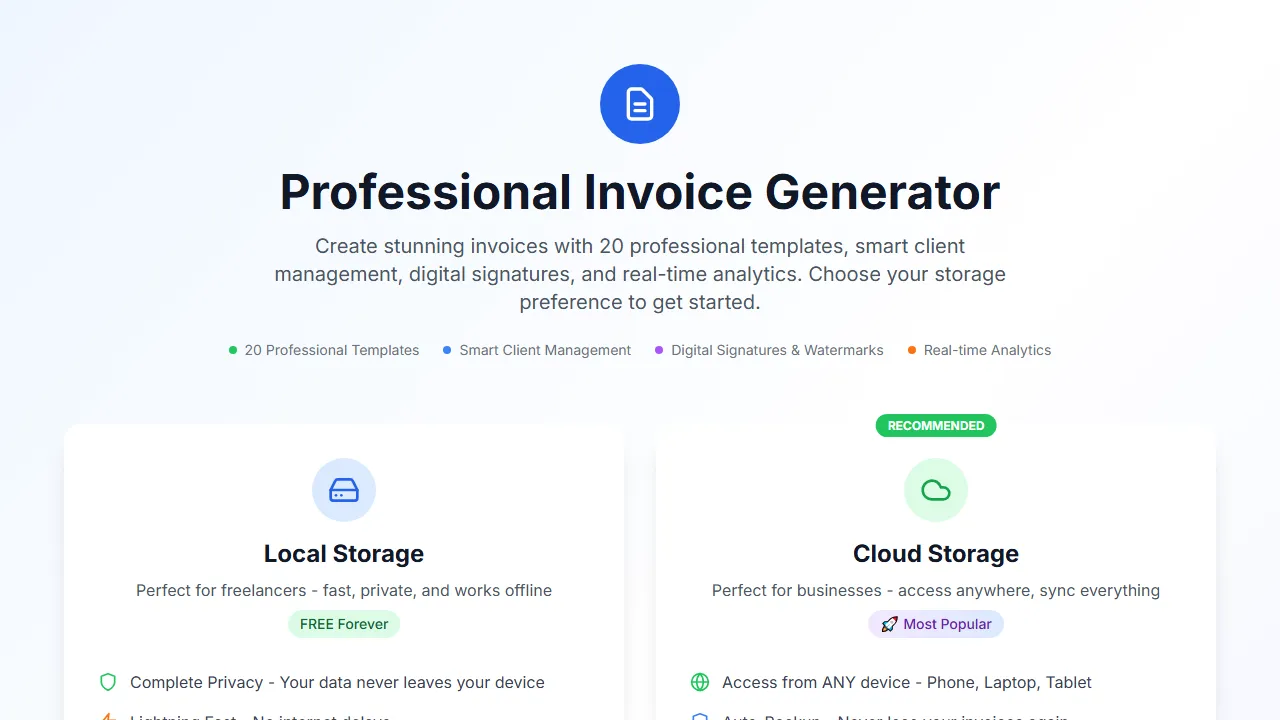Click the blue dot before Smart Client Management

[447, 350]
